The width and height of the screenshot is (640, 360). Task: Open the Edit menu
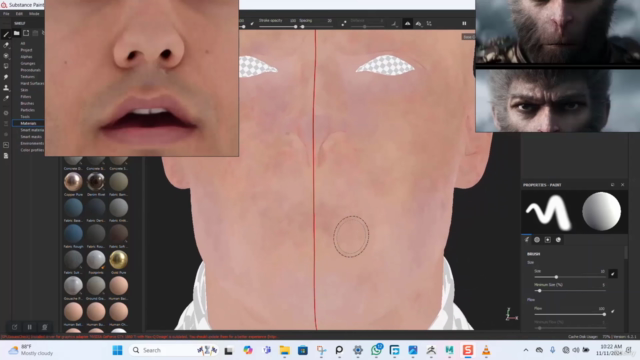click(x=19, y=14)
